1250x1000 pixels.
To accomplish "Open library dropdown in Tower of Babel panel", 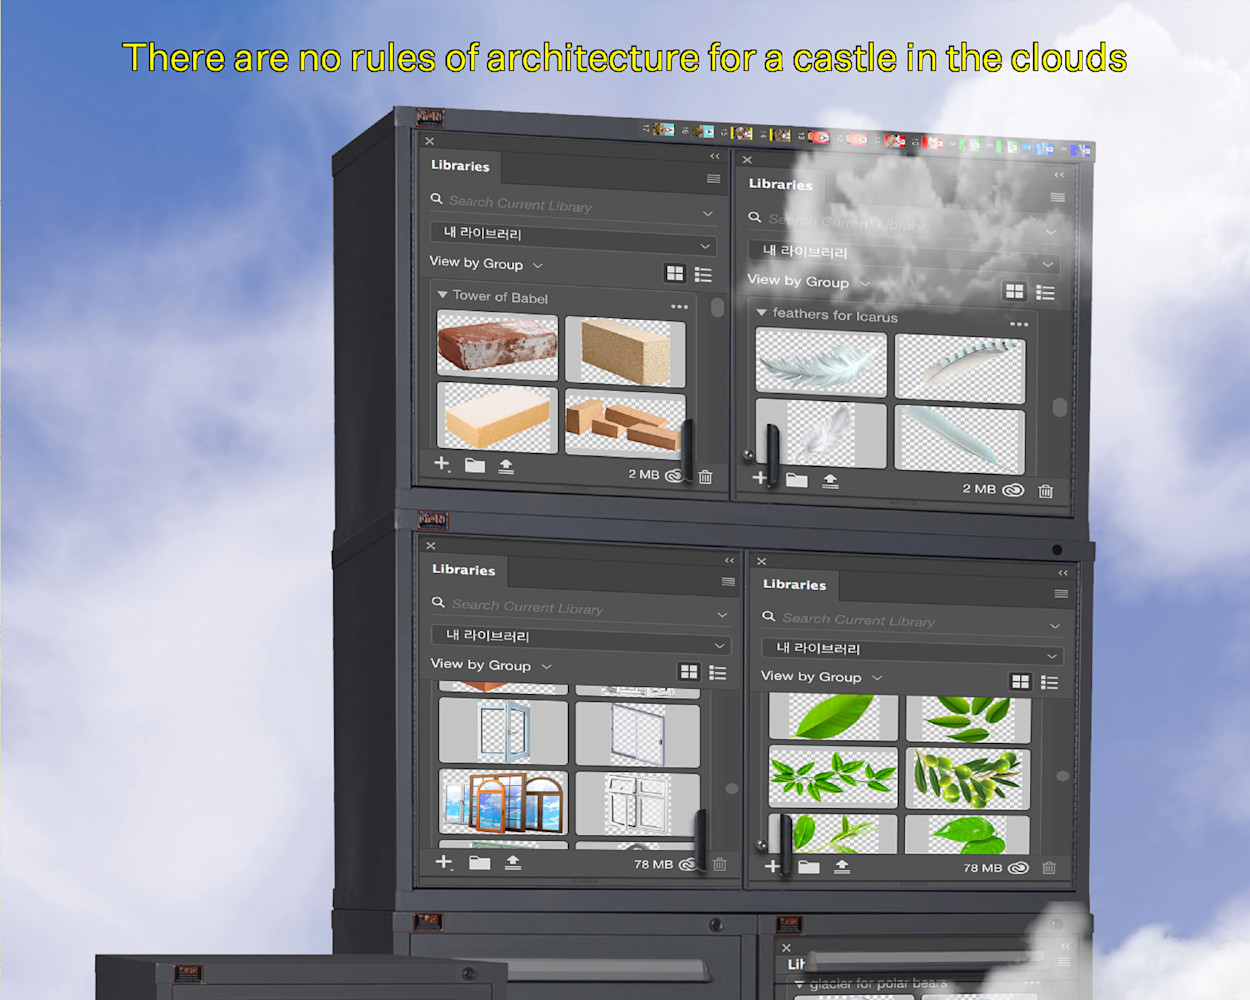I will (x=573, y=238).
